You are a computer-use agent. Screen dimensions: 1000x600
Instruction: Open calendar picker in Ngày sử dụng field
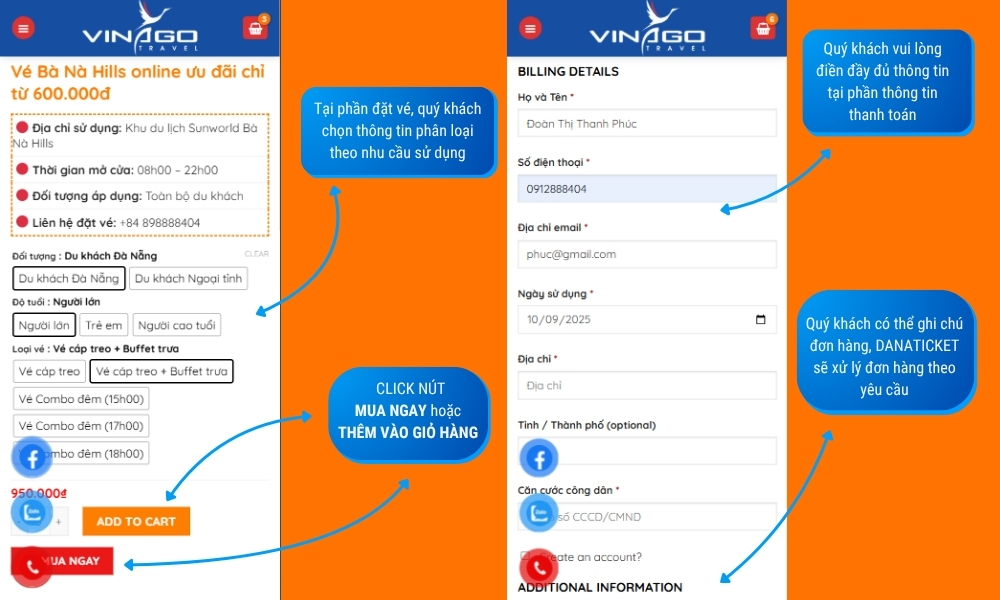point(760,319)
